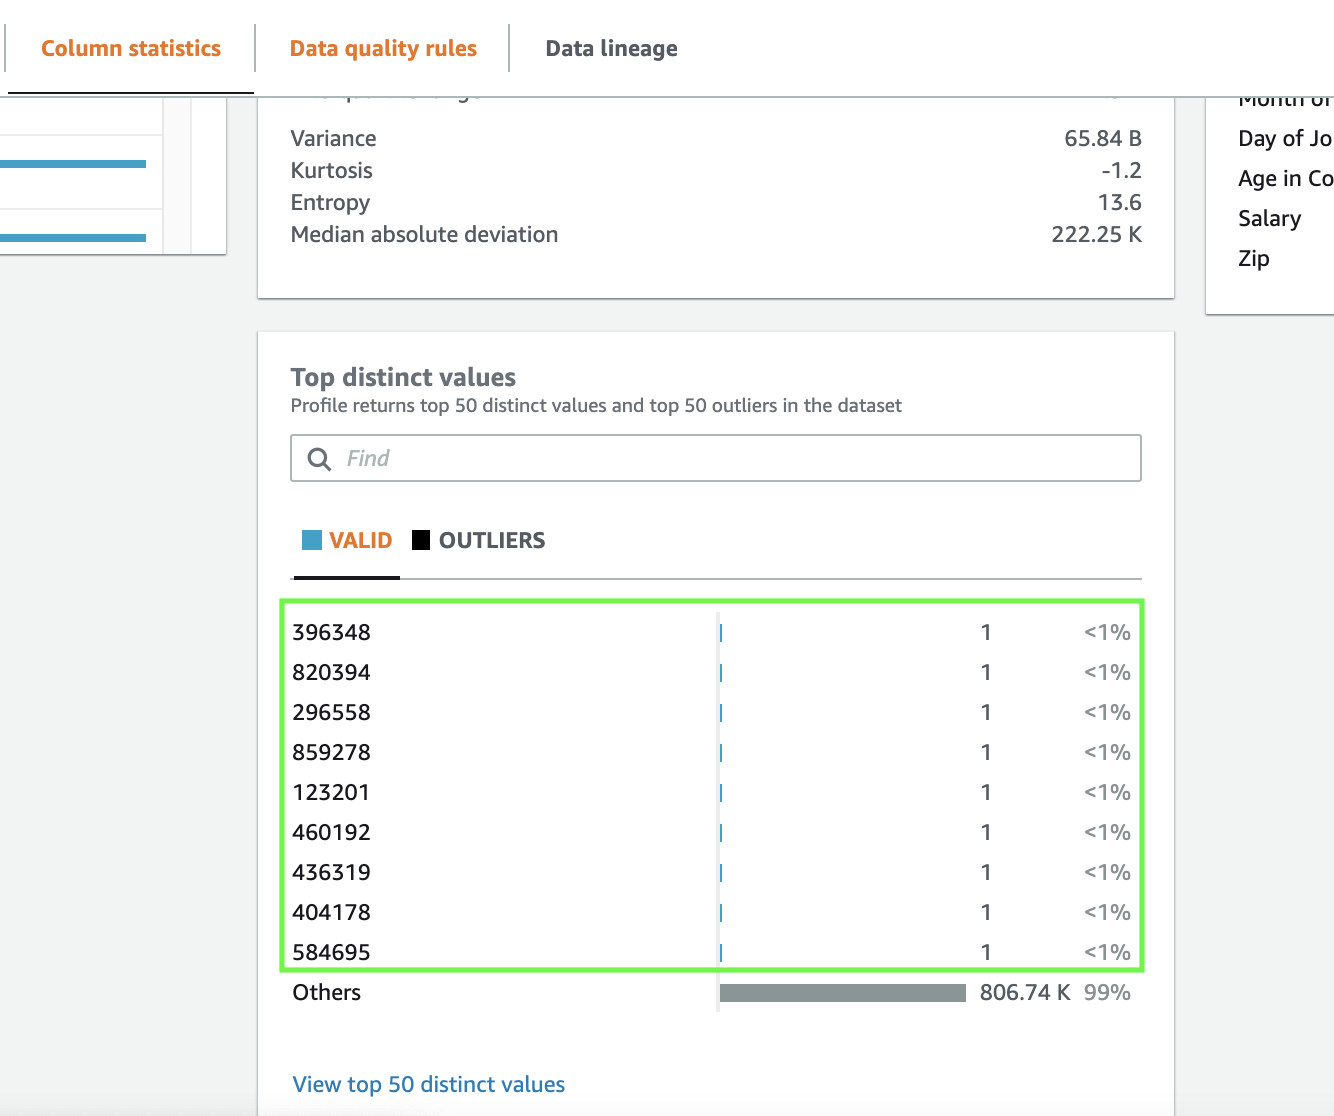Select distinct value 584695
This screenshot has width=1334, height=1116.
[x=331, y=952]
